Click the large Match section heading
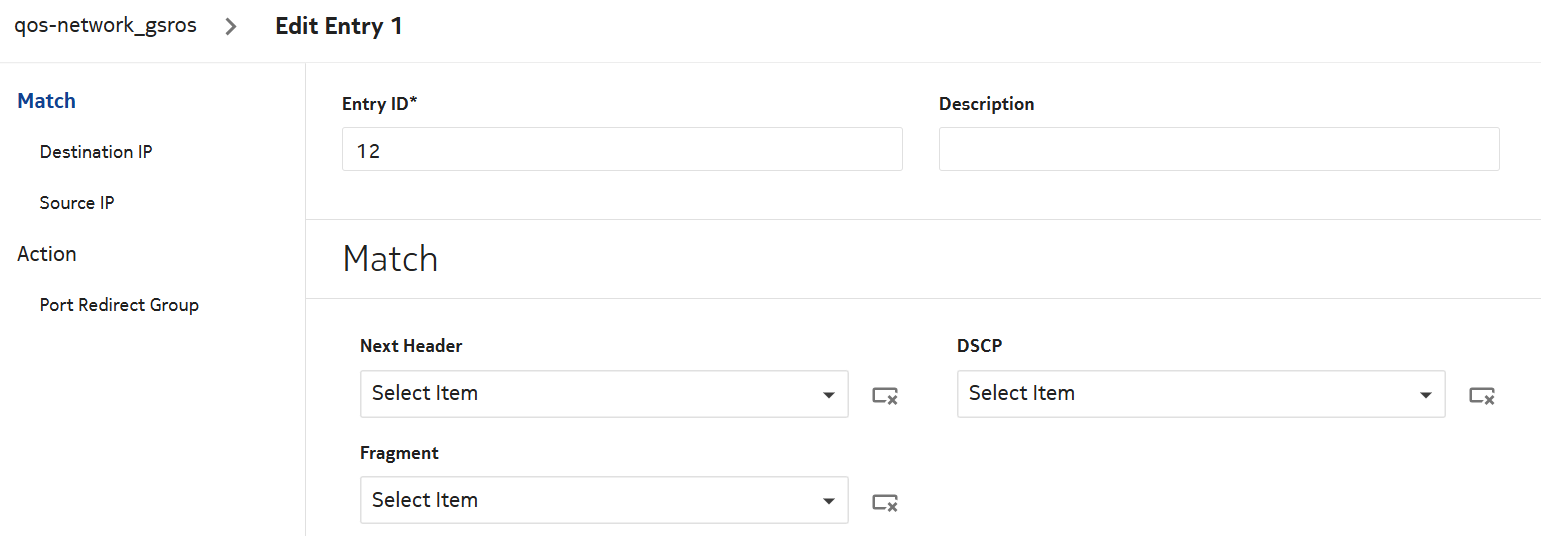The height and width of the screenshot is (536, 1541). [x=390, y=259]
